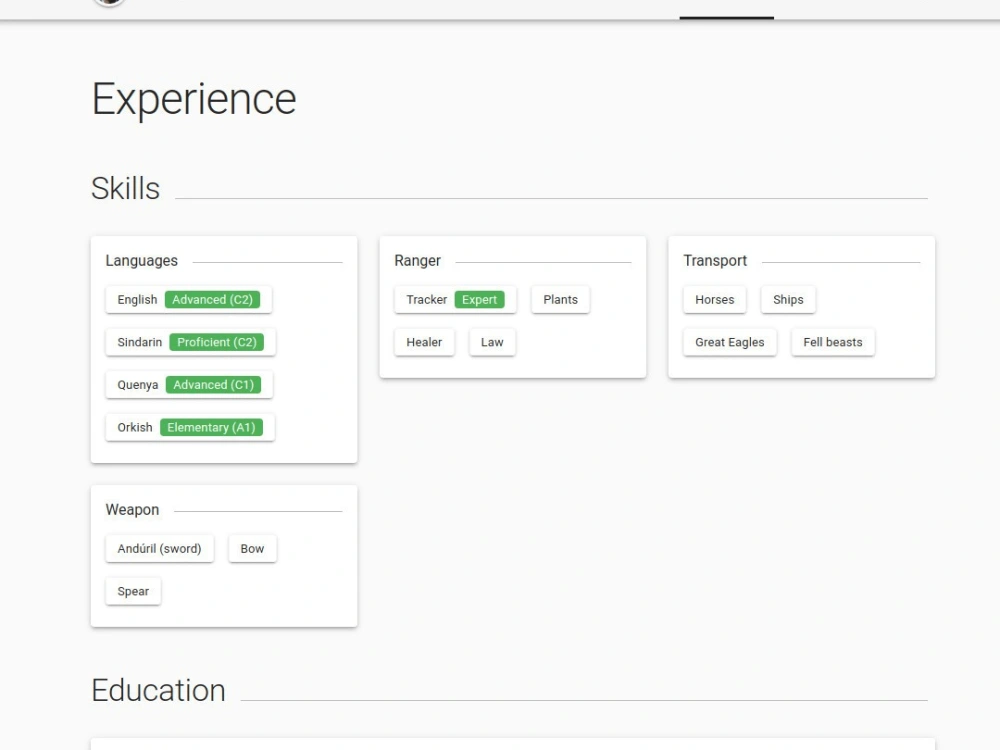Screen dimensions: 1000x750
Task: Click the Bow weapon chip
Action: tap(253, 548)
